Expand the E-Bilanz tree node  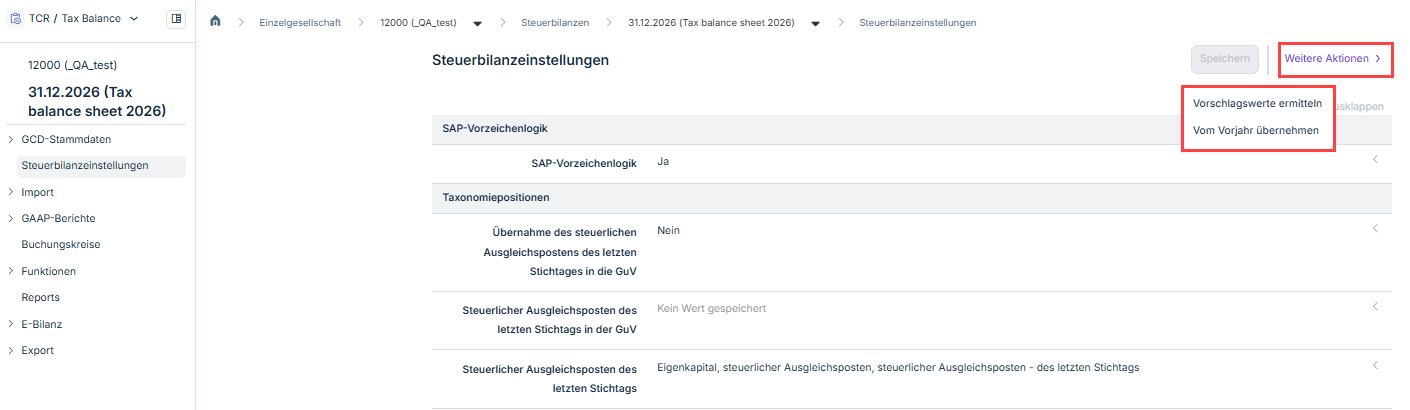[x=10, y=324]
